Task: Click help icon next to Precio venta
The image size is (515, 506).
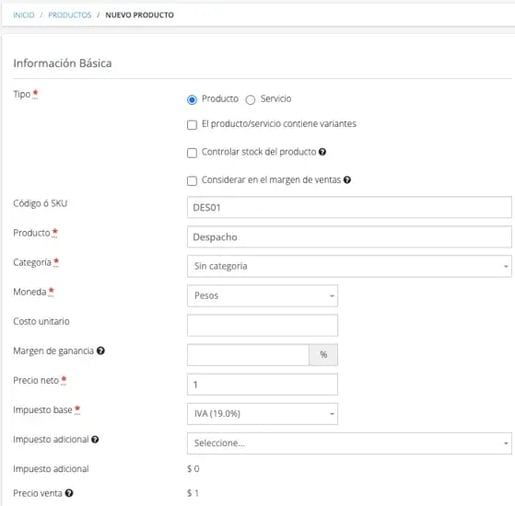Action: (x=69, y=493)
